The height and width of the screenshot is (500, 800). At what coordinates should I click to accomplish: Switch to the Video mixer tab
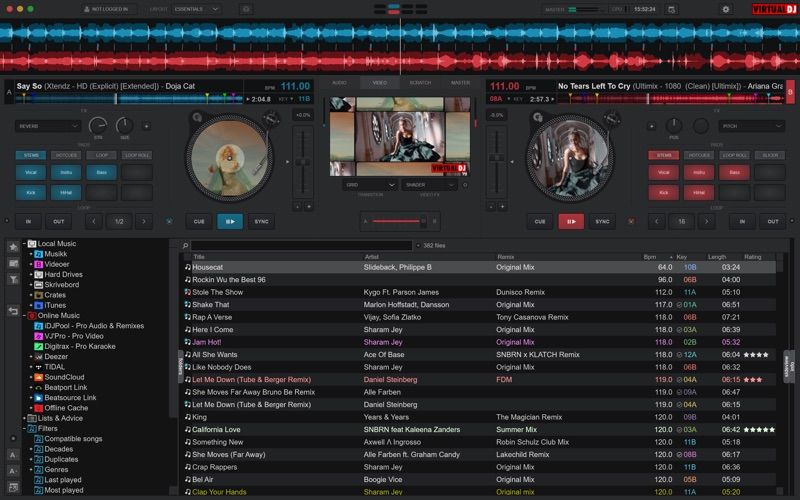[x=380, y=83]
